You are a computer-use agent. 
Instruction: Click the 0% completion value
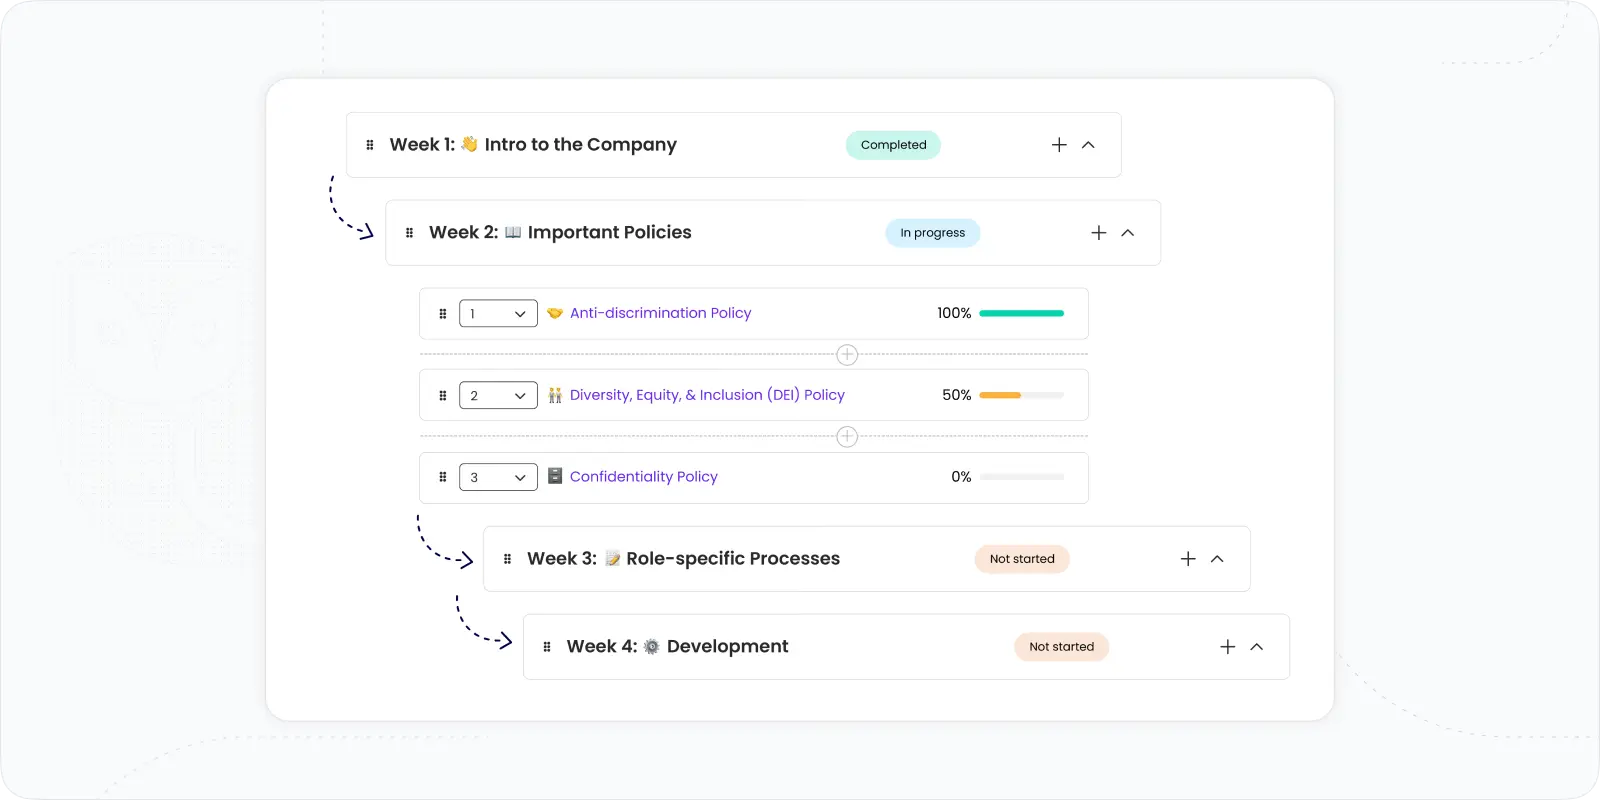coord(961,477)
